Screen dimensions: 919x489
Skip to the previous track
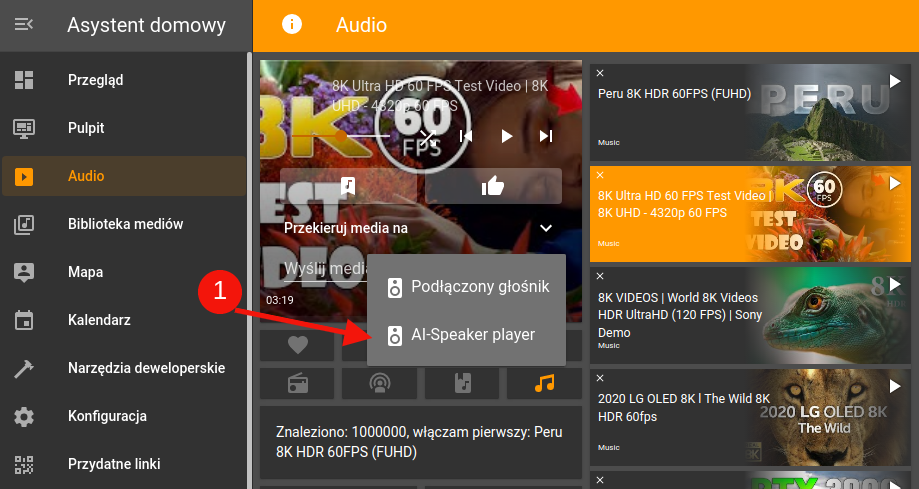(x=466, y=136)
